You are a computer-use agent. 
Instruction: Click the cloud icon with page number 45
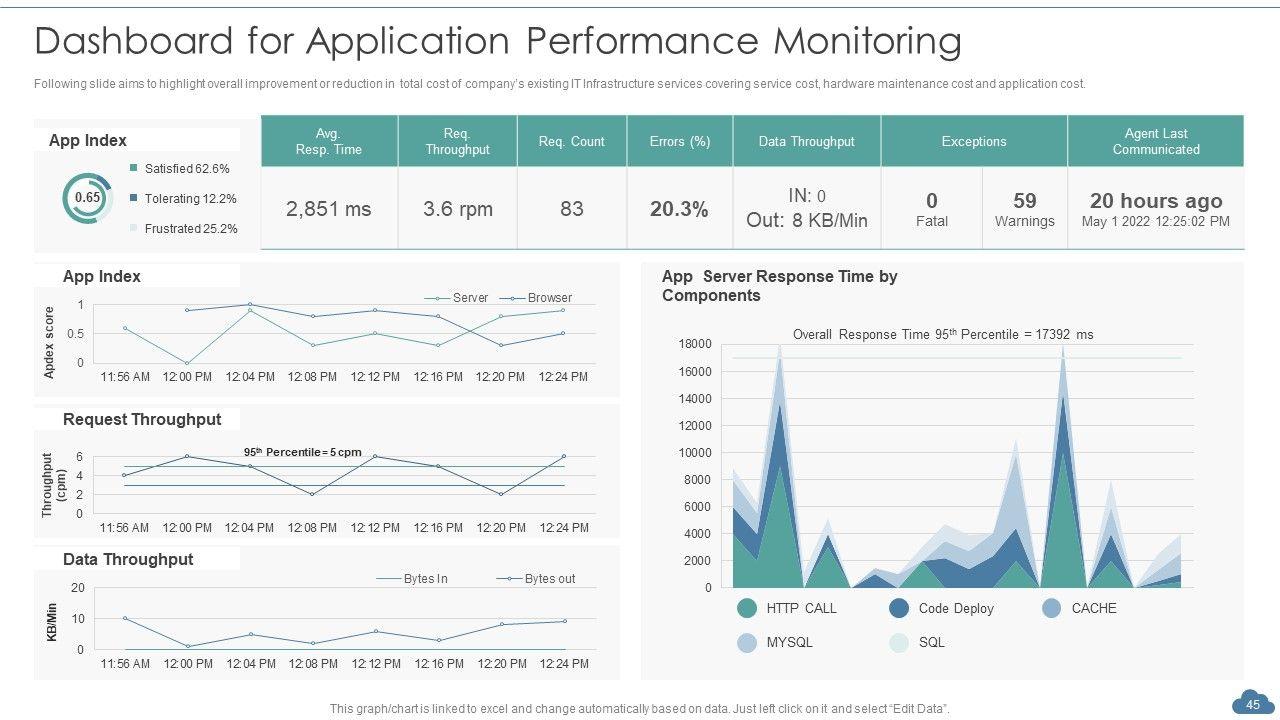(x=1252, y=704)
